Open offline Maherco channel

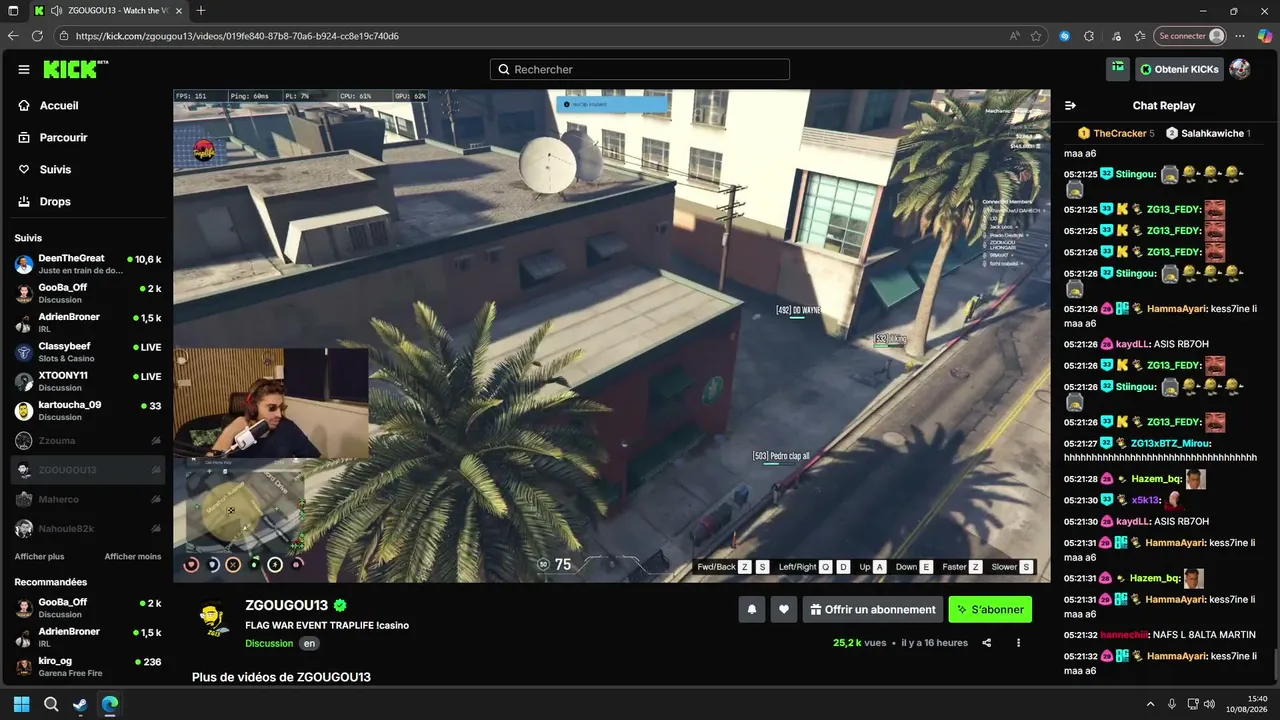88,500
